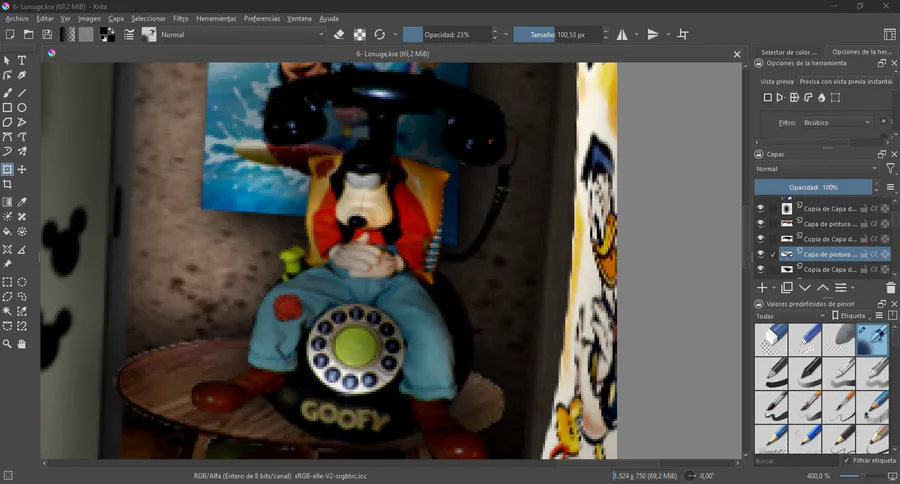Toggle the Filtrar etiqueta checkbox
This screenshot has height=484, width=900.
(847, 460)
